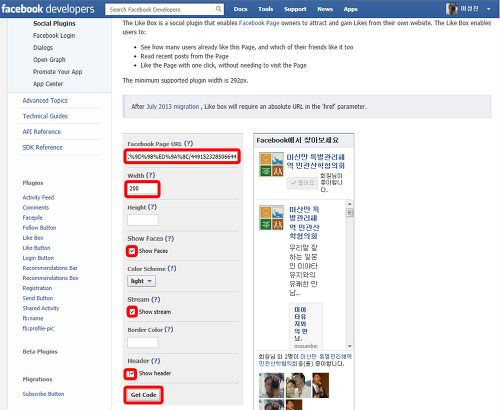
Task: Open Login Button plugin page
Action: [38, 258]
